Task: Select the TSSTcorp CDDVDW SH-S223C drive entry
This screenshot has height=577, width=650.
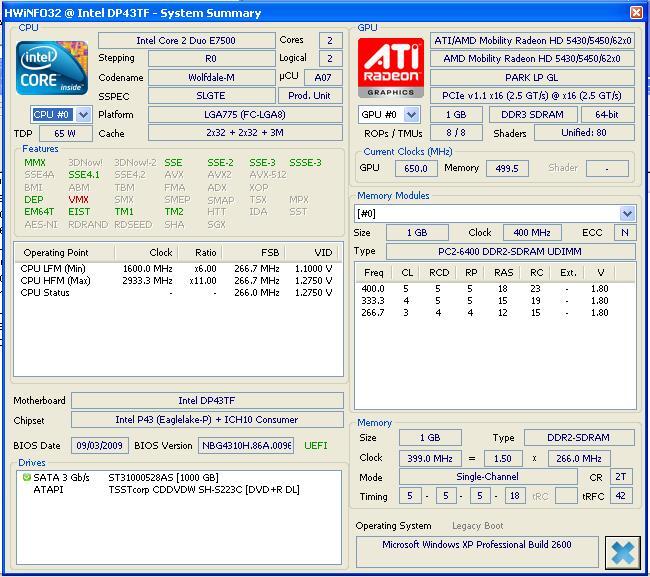Action: pyautogui.click(x=204, y=490)
